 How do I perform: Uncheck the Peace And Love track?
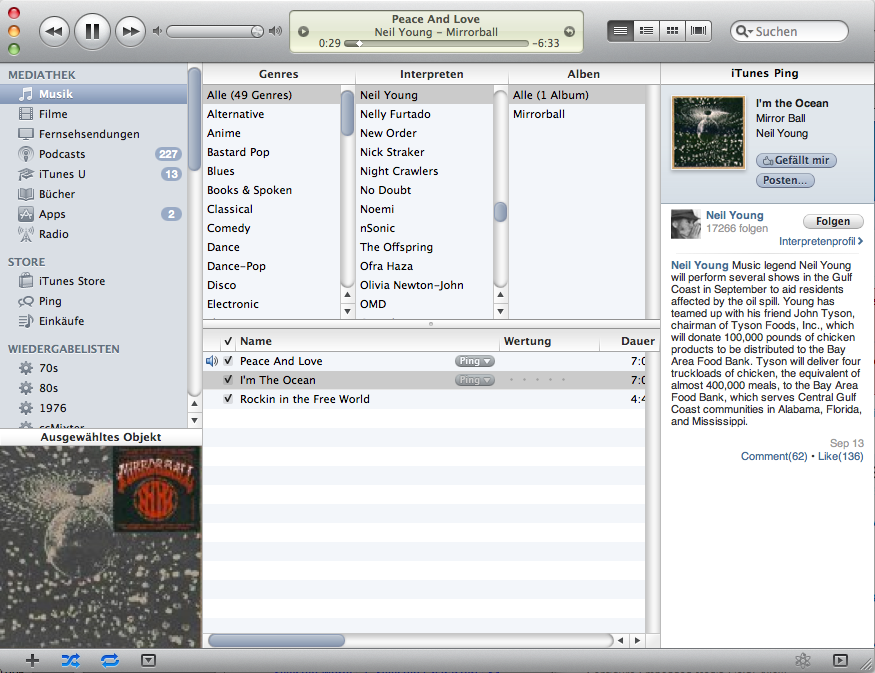click(228, 361)
